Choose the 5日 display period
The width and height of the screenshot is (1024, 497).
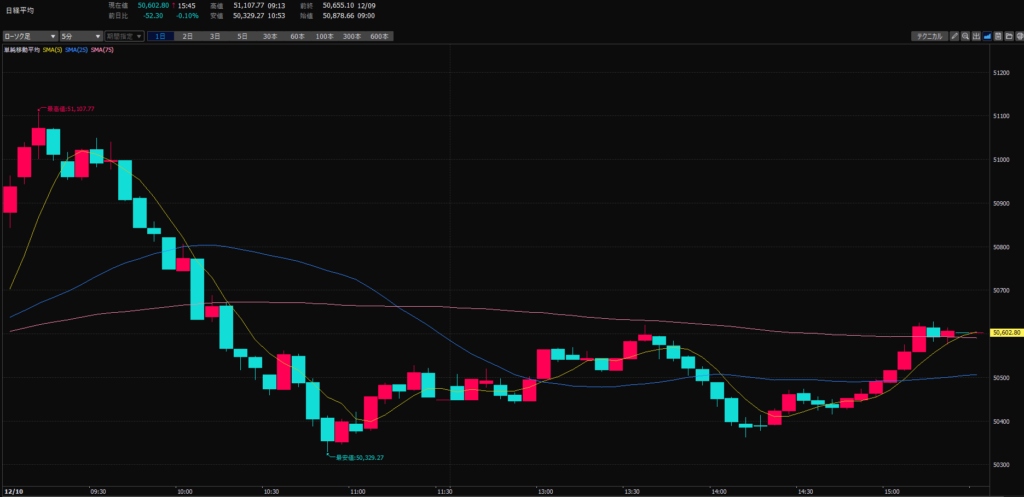[x=243, y=36]
